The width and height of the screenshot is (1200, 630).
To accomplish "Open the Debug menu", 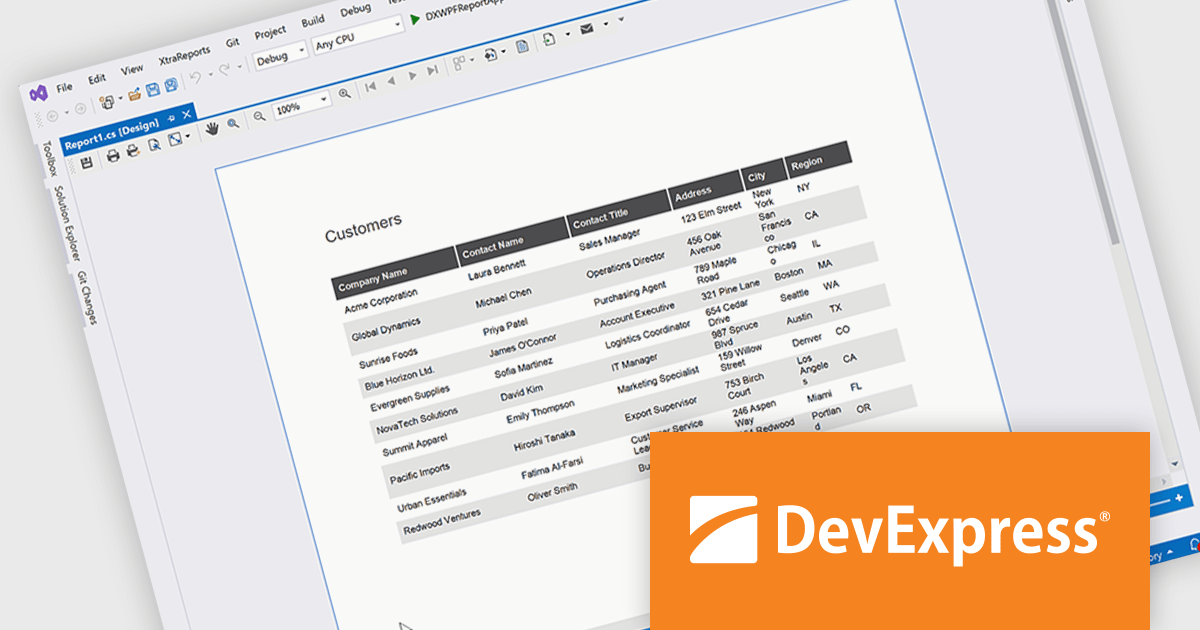I will pos(355,11).
